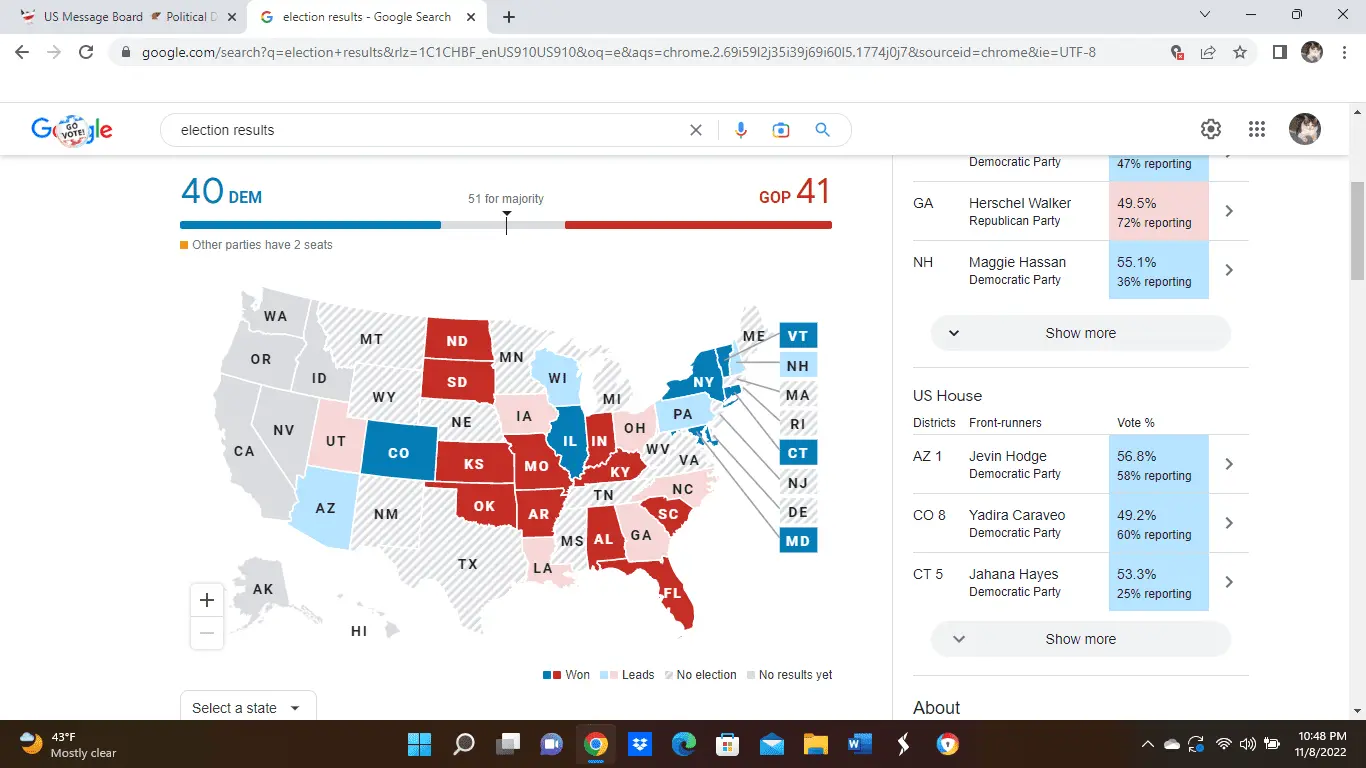Search by image with Google Lens
This screenshot has width=1366, height=768.
781,130
